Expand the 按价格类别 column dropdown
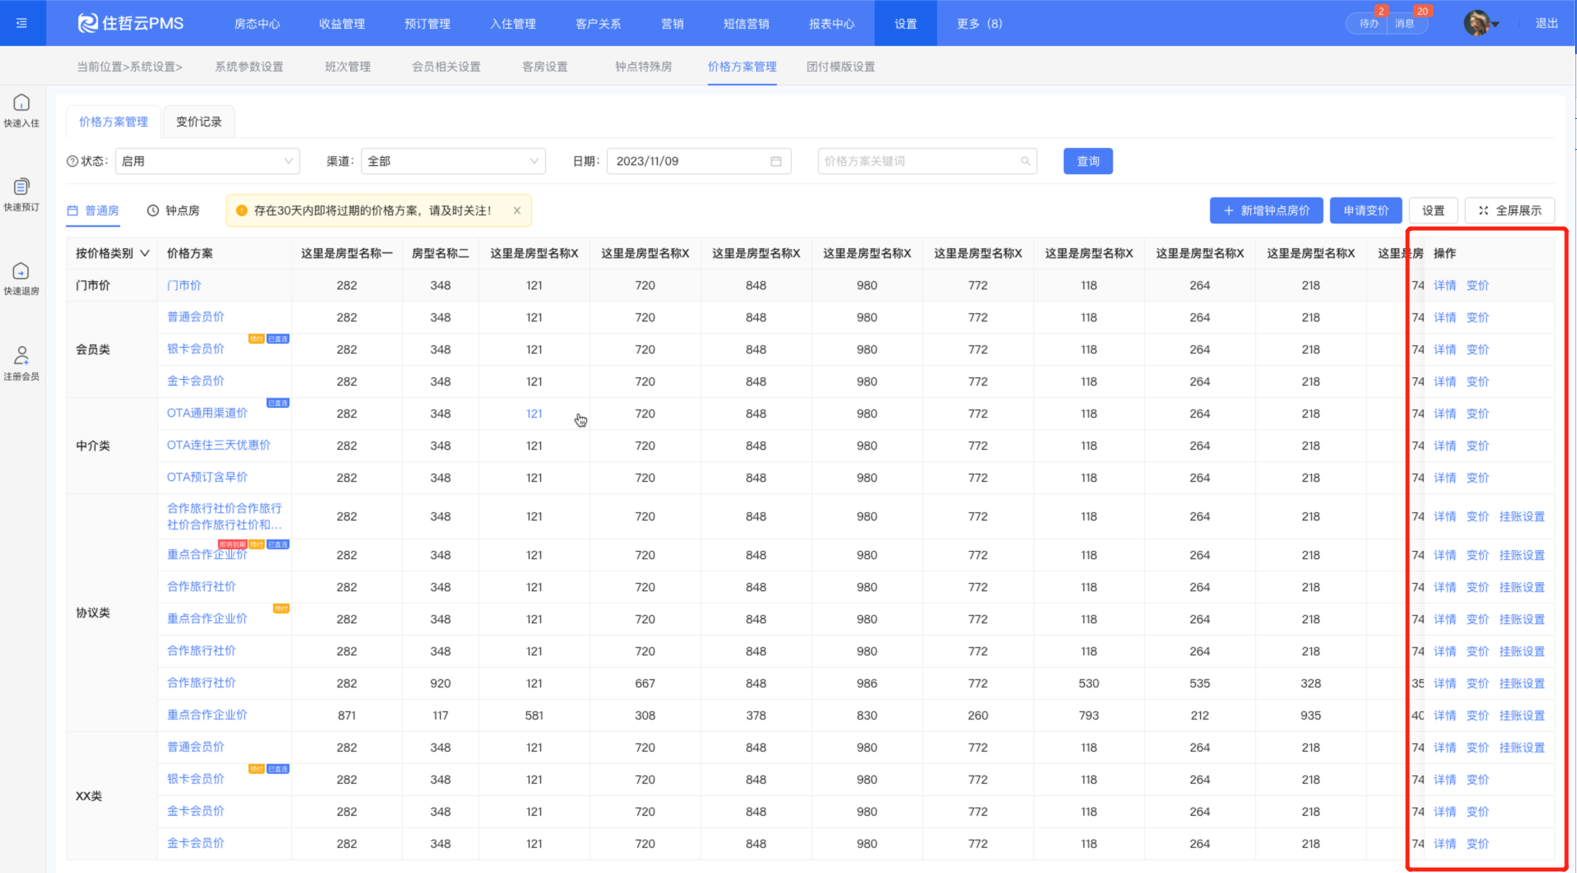 point(145,253)
